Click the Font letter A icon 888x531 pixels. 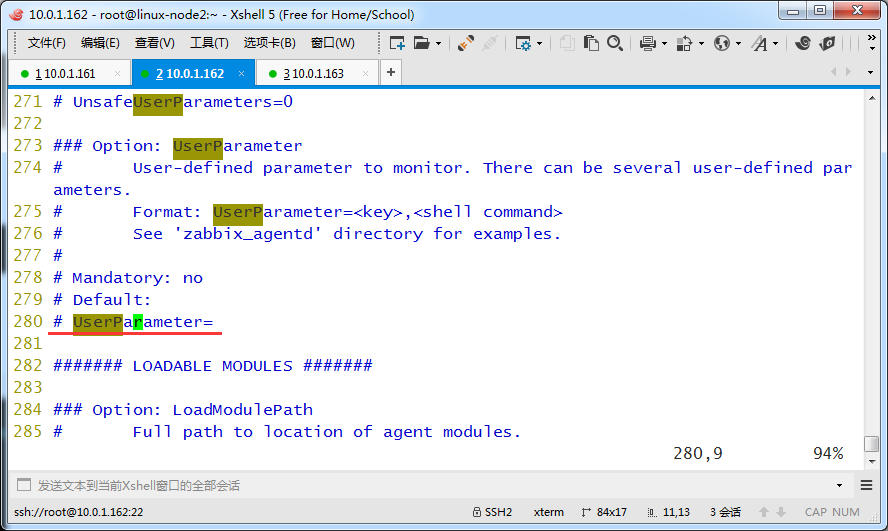[759, 43]
